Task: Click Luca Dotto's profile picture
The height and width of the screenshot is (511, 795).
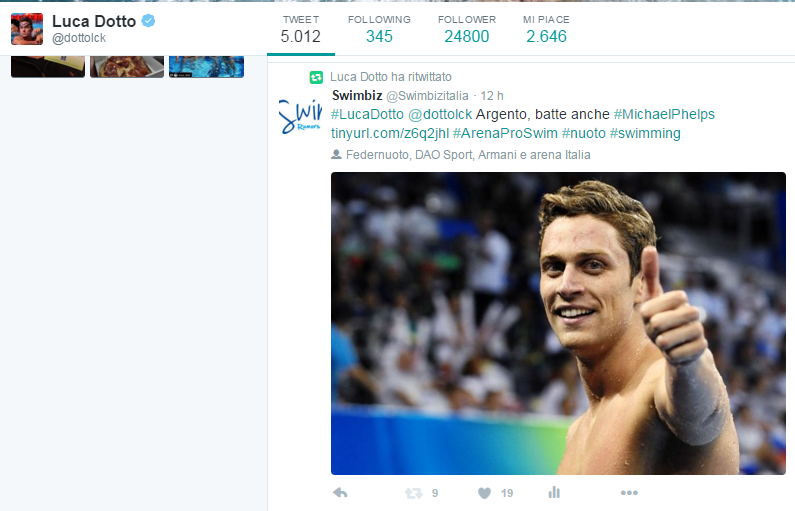Action: (27, 29)
